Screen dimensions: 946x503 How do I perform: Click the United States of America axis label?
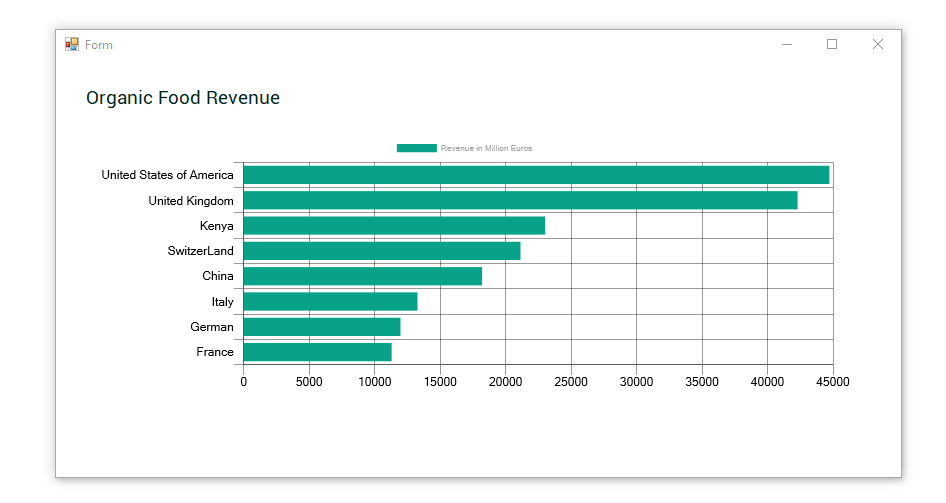tap(167, 175)
